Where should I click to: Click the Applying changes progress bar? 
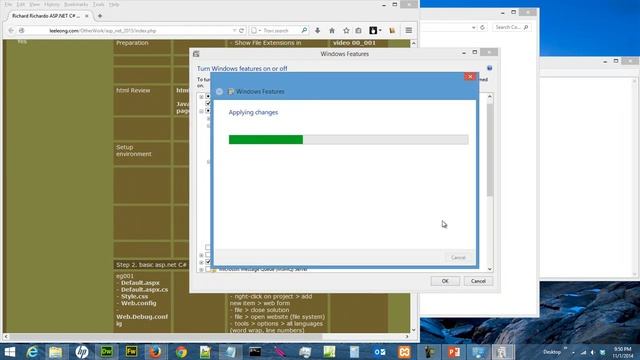click(348, 140)
